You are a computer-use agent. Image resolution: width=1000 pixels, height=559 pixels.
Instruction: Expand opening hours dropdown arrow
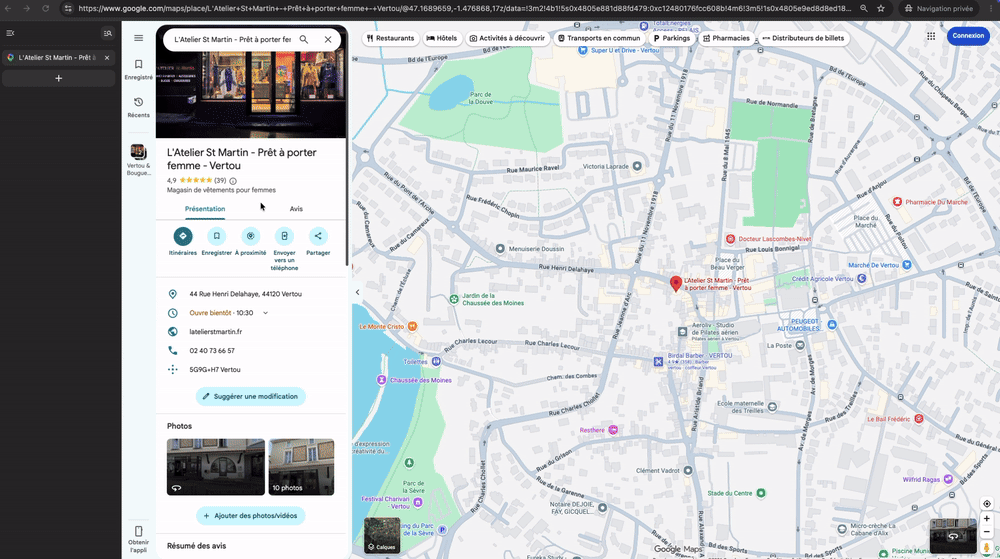265,313
